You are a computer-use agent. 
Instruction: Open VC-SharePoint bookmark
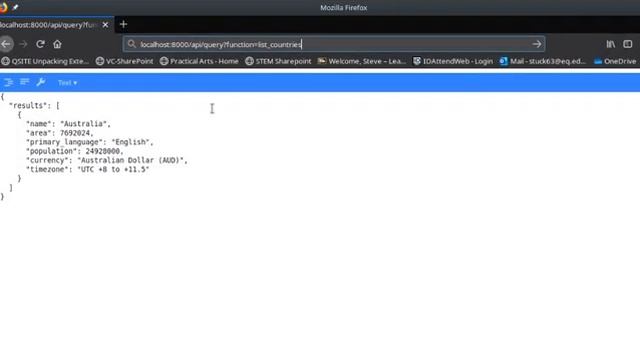124,61
